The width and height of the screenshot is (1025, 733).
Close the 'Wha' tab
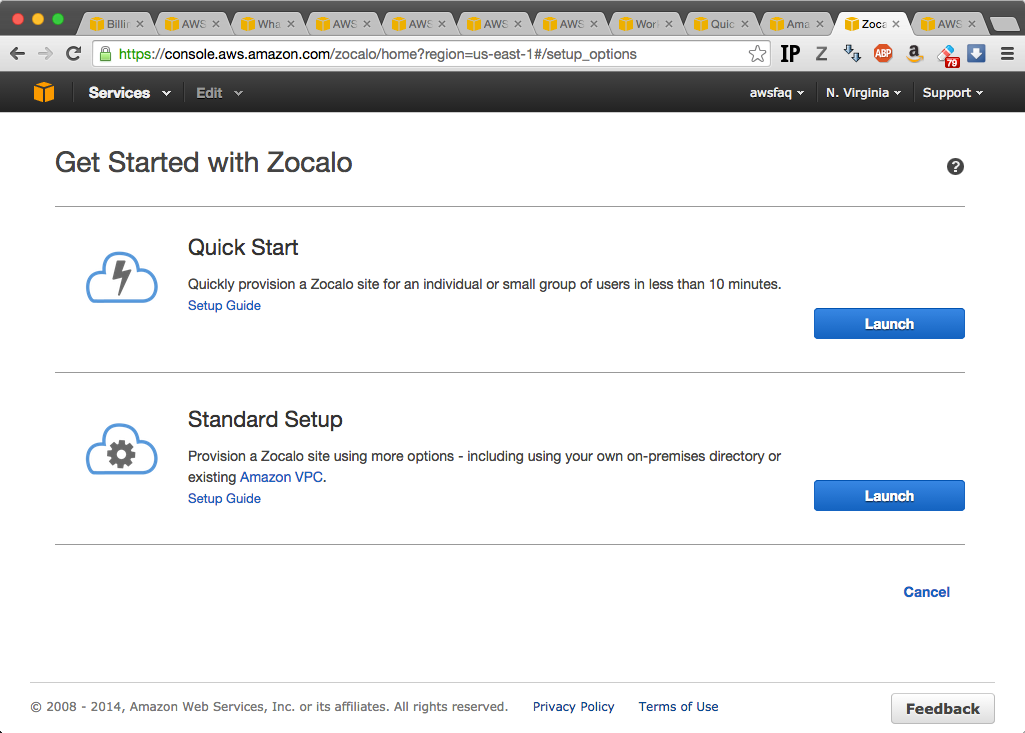tap(291, 24)
